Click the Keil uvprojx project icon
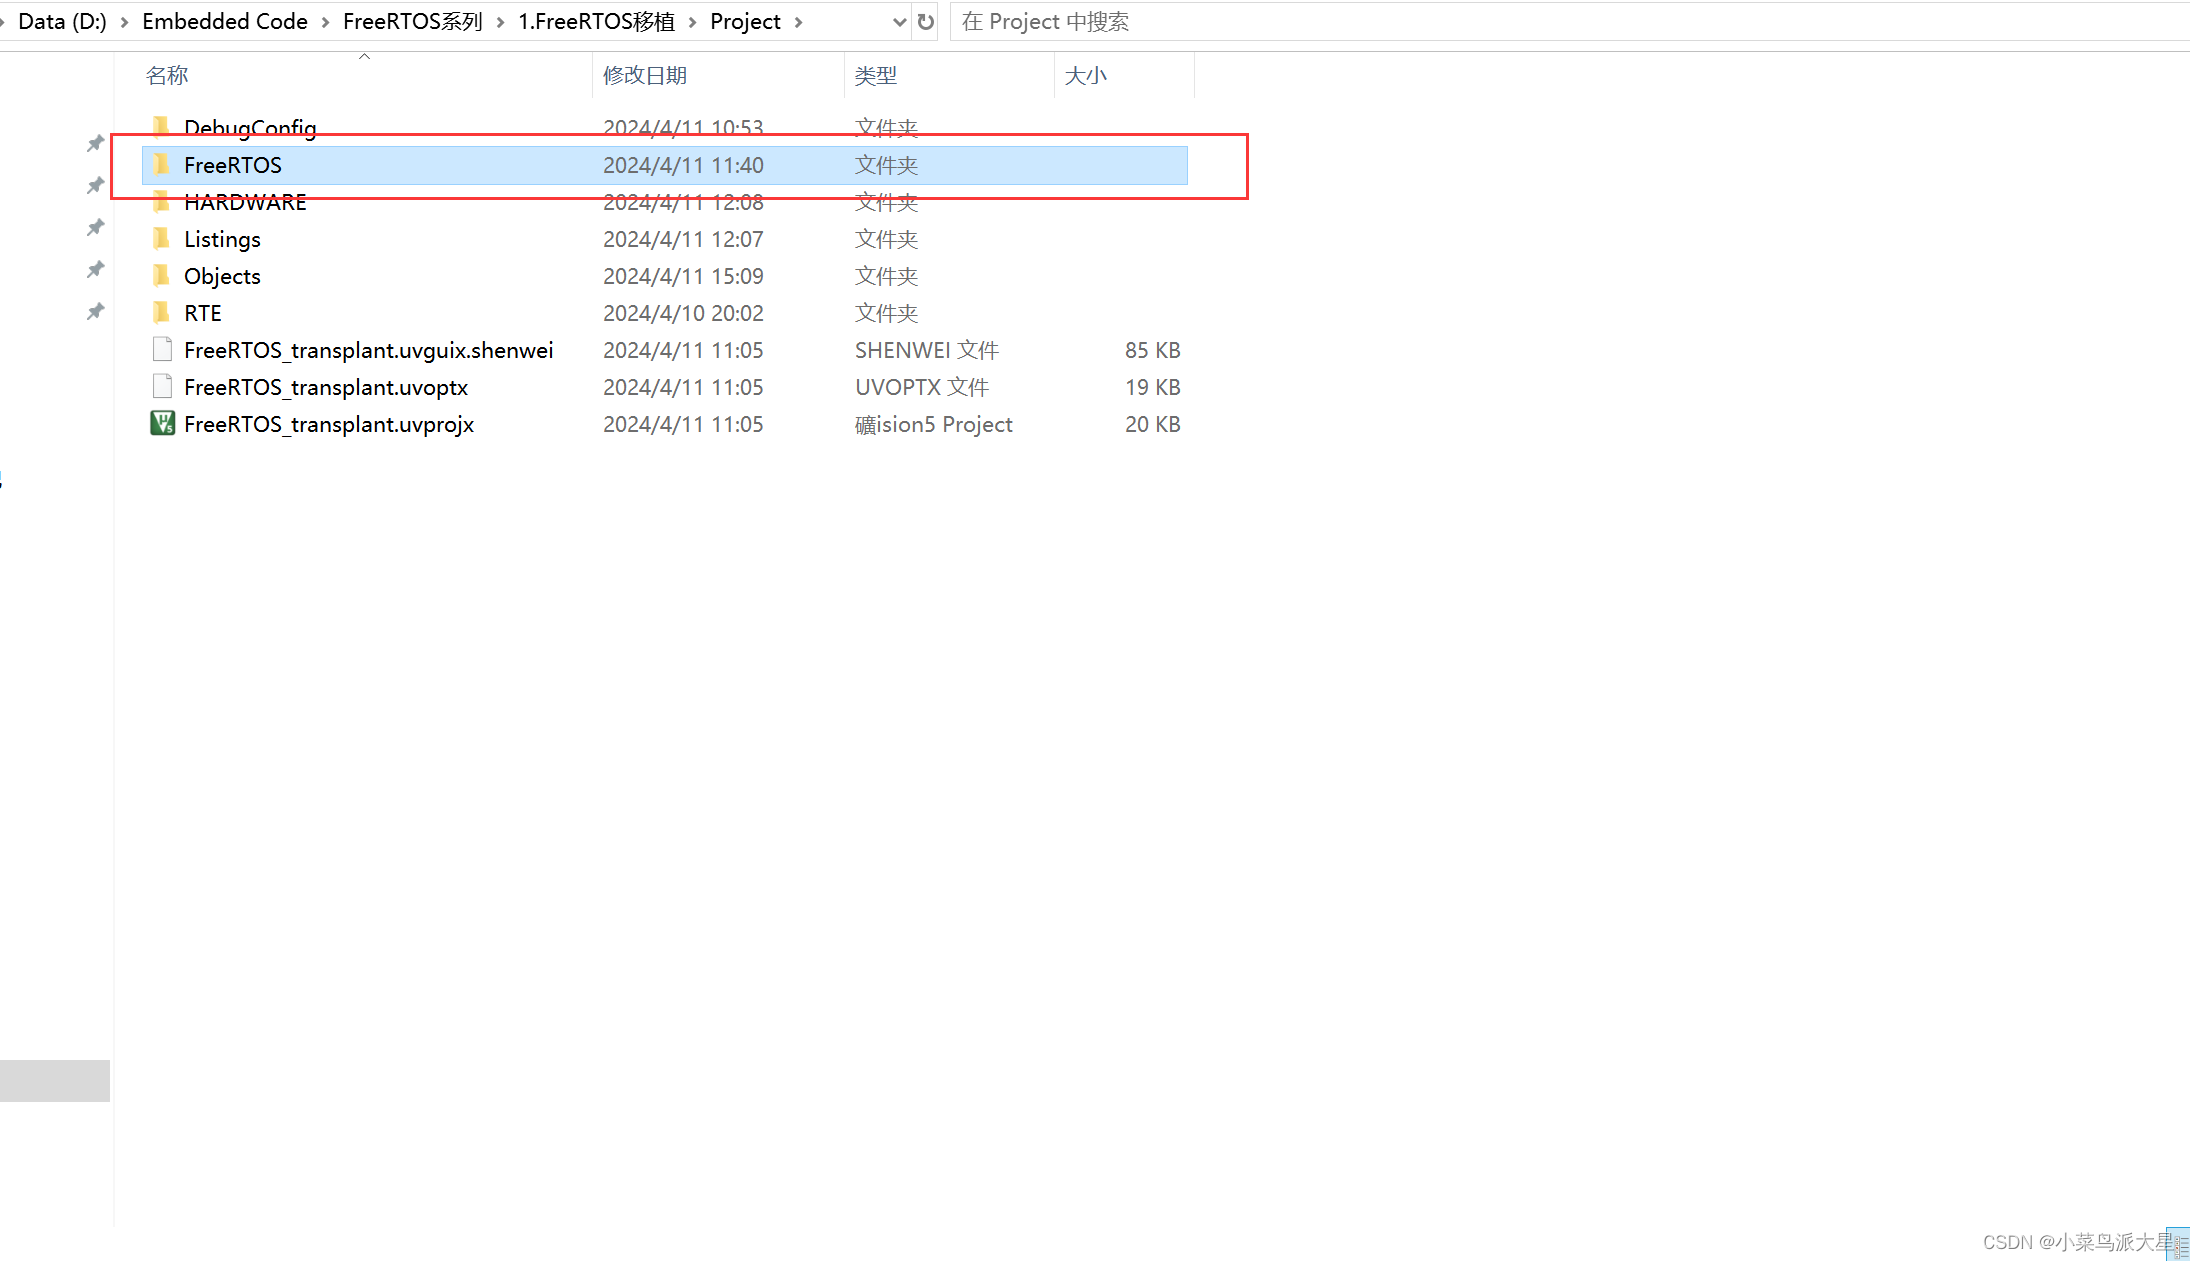The width and height of the screenshot is (2190, 1261). tap(162, 423)
